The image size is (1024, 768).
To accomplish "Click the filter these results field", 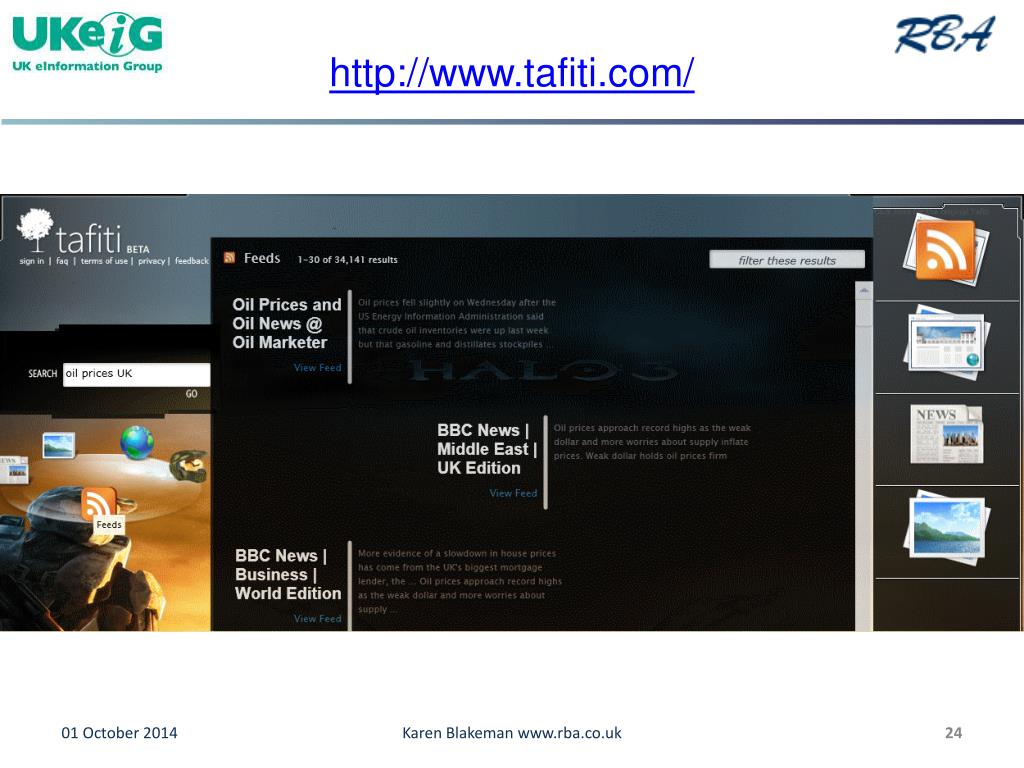I will [x=787, y=260].
